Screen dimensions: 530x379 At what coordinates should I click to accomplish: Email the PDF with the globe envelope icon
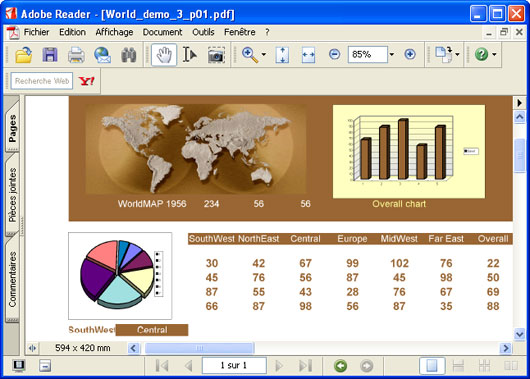(x=102, y=55)
